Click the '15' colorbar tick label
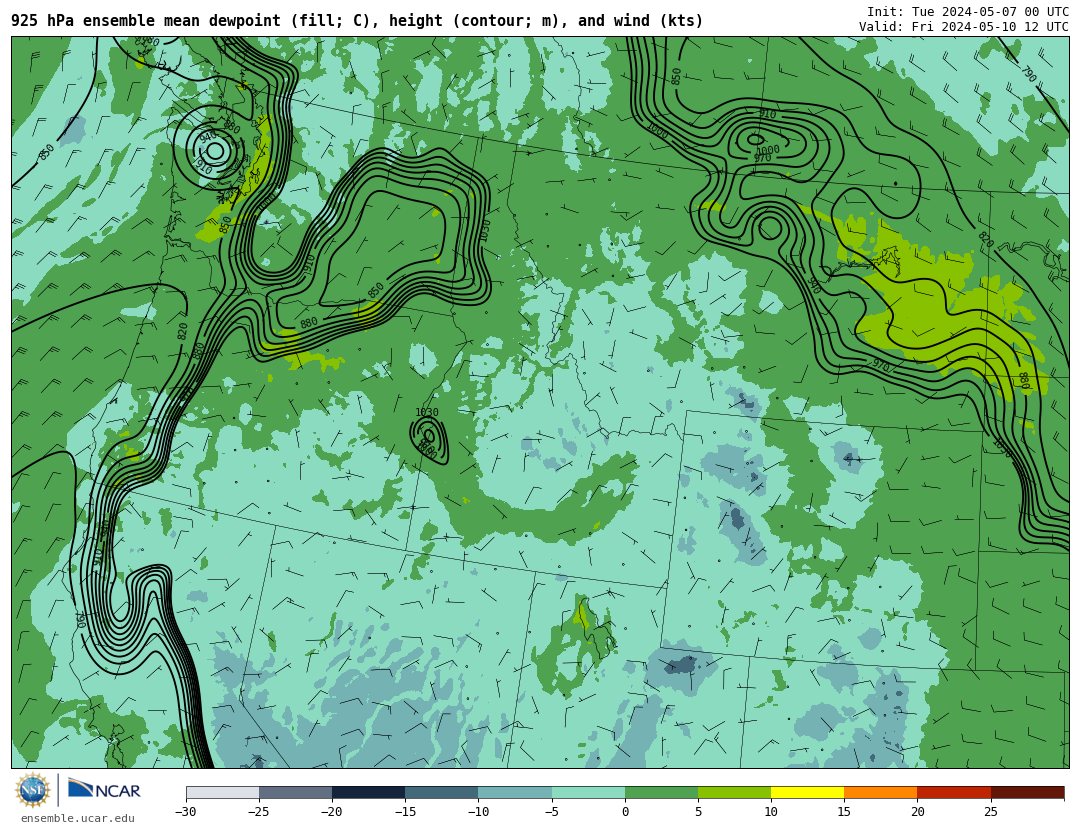The image size is (1080, 831). coord(844,812)
